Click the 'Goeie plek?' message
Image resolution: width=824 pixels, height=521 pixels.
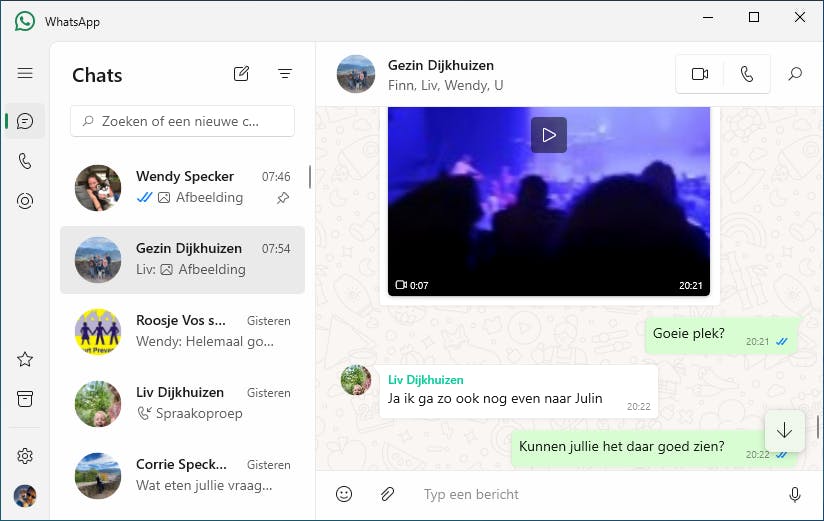tap(722, 335)
